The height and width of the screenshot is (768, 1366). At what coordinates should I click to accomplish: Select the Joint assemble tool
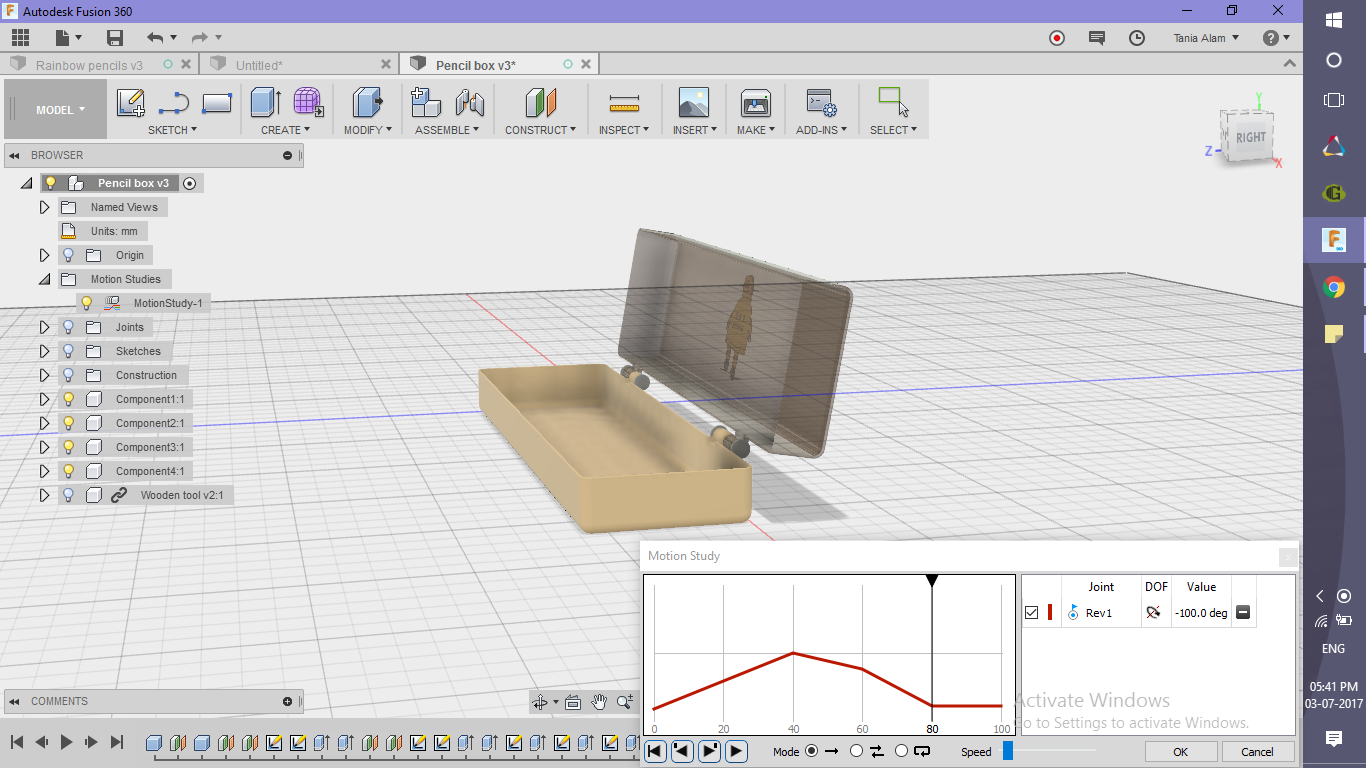(469, 103)
